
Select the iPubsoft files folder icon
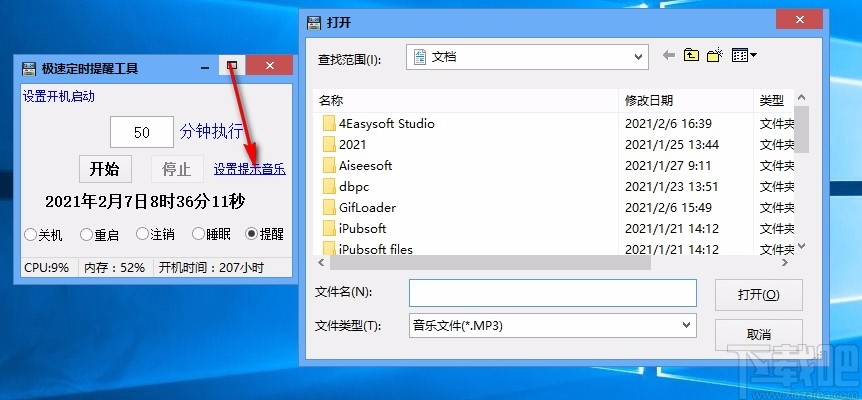coord(329,248)
